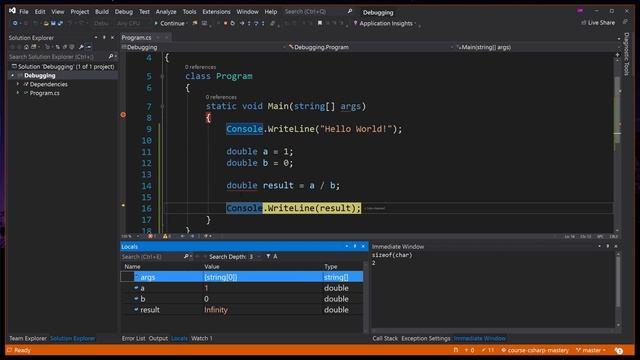
Task: Switch to the Output tab
Action: coord(158,338)
